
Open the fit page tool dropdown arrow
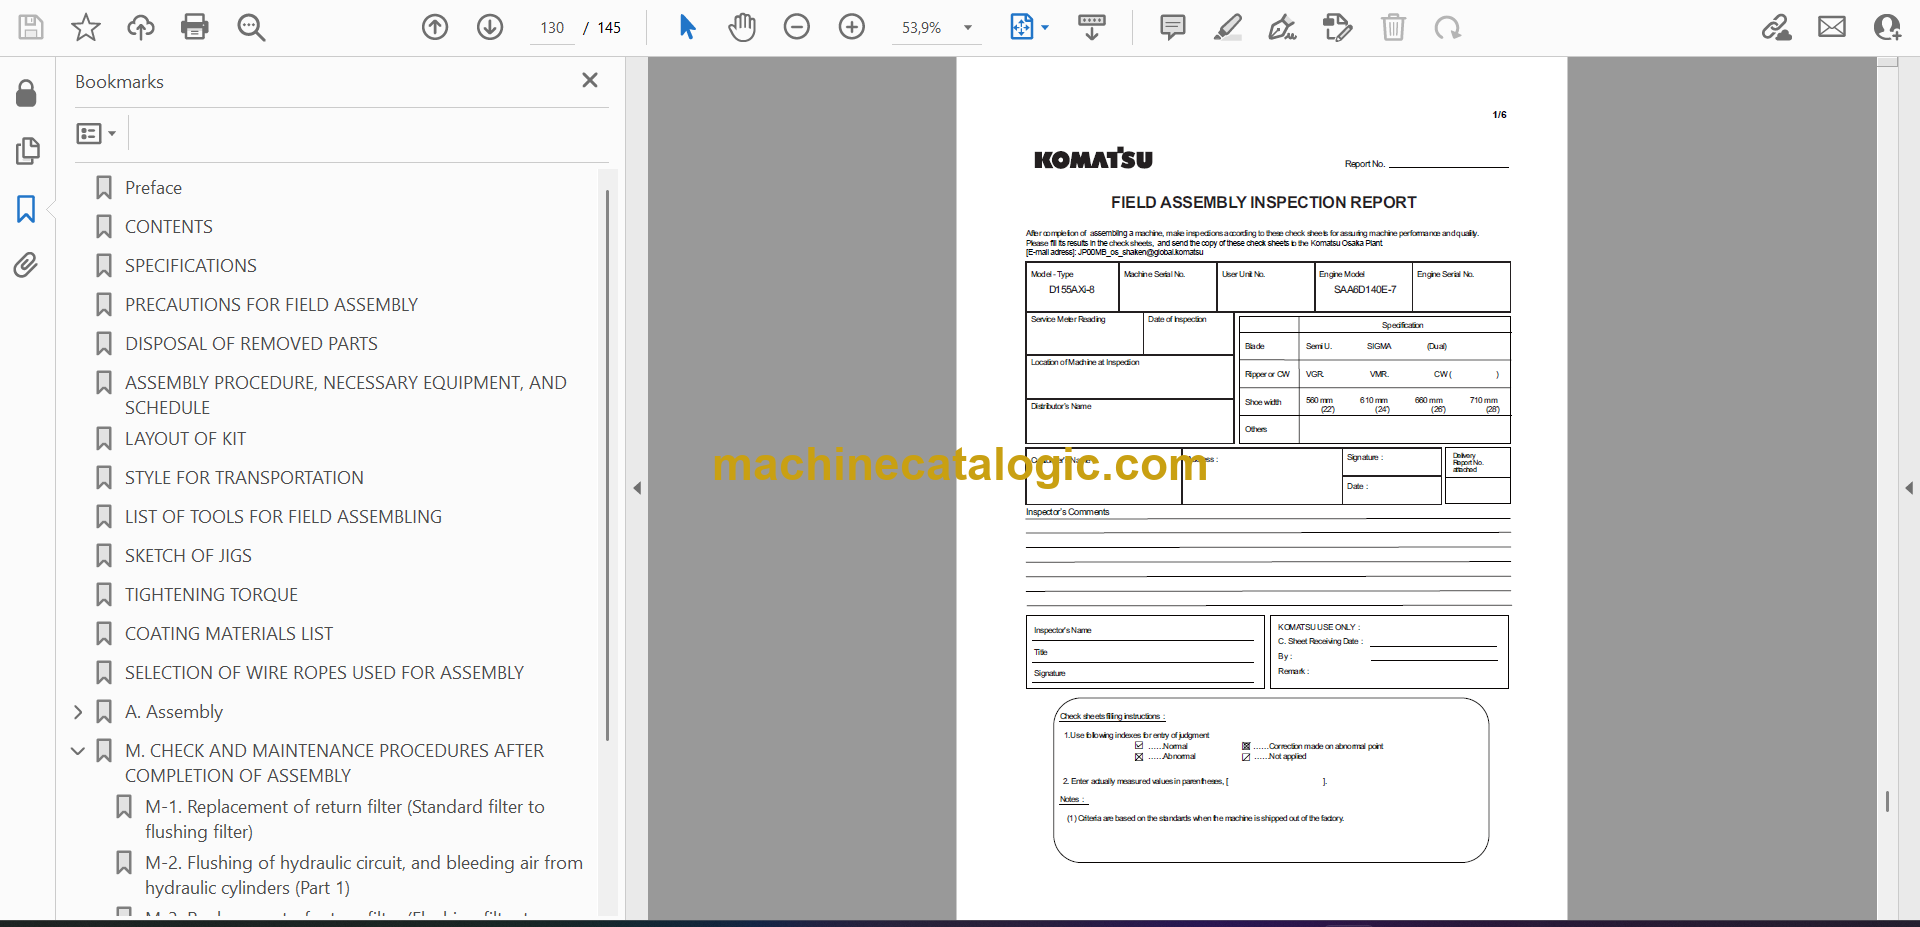tap(1045, 28)
